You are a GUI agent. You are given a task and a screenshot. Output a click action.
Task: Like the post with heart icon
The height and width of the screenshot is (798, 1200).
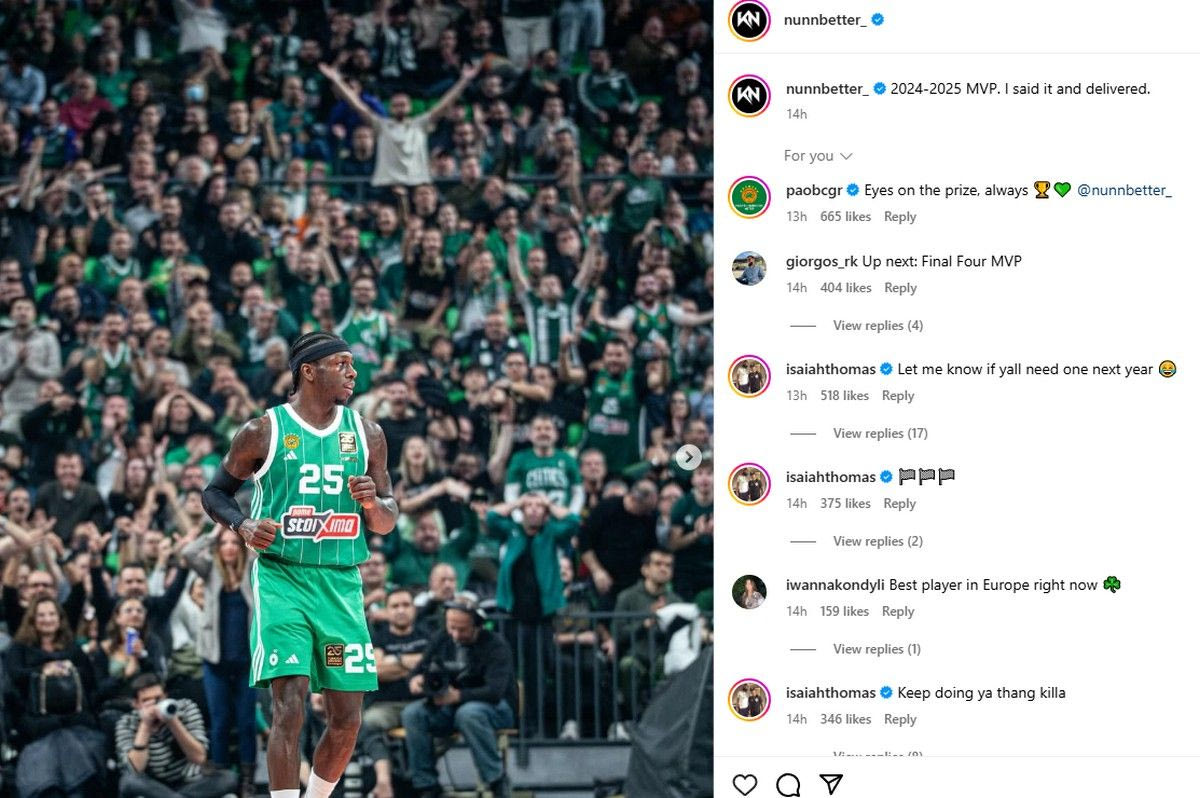tap(745, 785)
